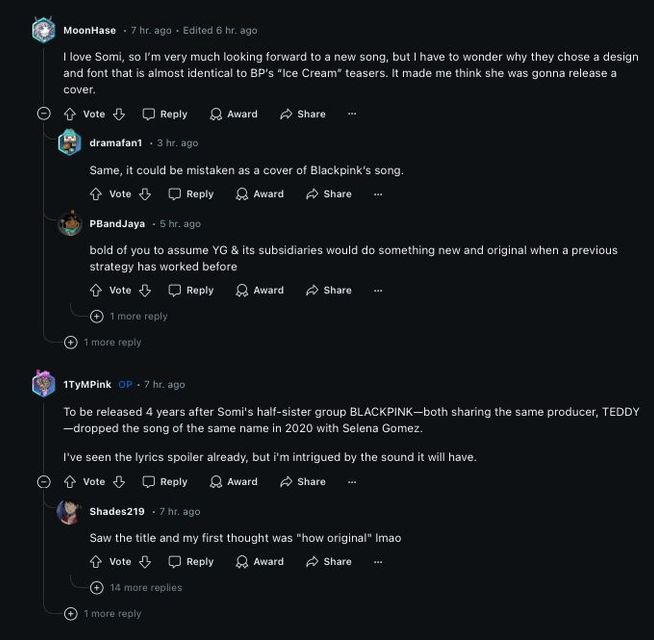Open more options on 1TyMPink's comment
654x640 pixels.
pyautogui.click(x=351, y=481)
